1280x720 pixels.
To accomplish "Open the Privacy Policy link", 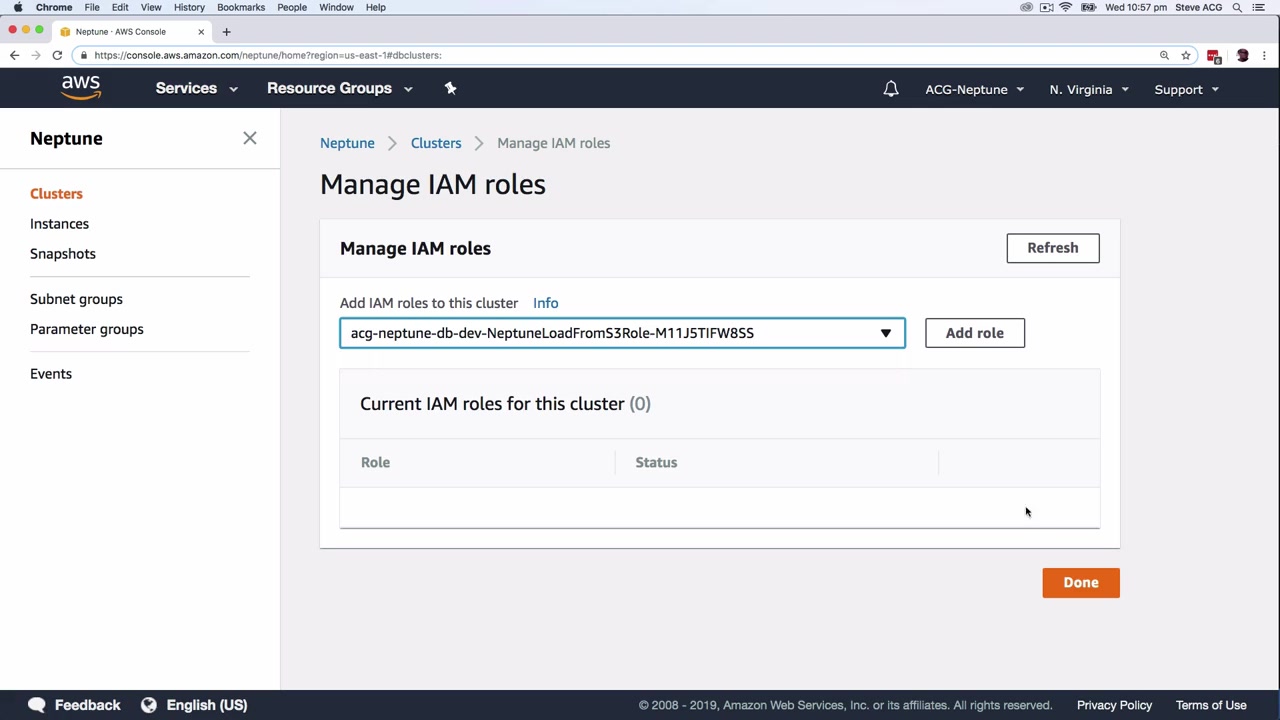I will tap(1114, 705).
